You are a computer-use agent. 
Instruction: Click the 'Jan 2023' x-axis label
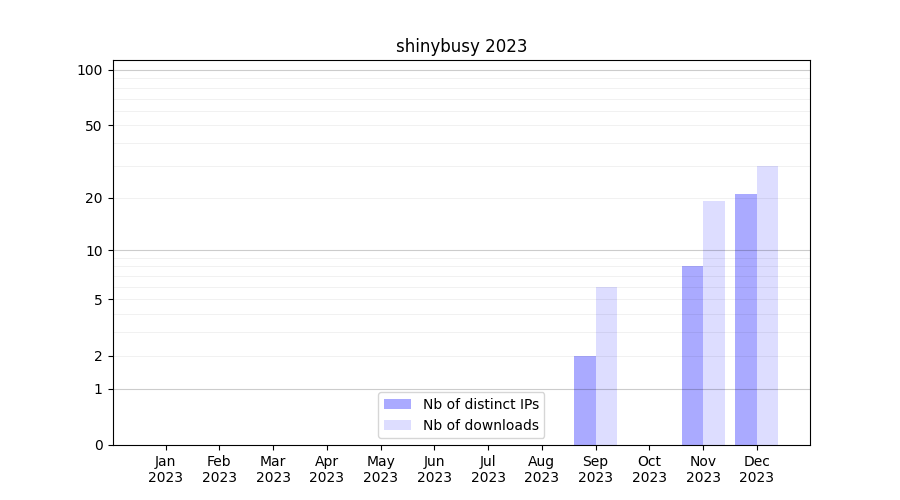pyautogui.click(x=166, y=469)
